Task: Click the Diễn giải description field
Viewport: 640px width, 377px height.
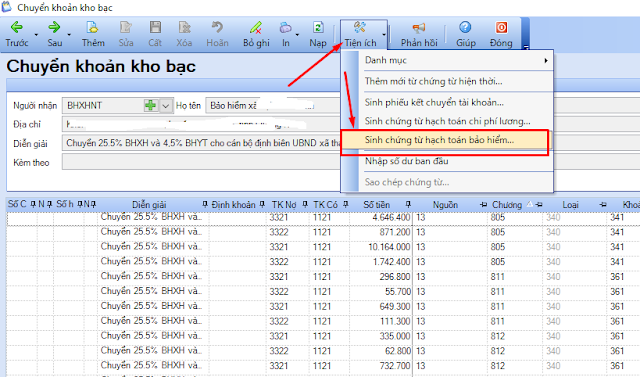Action: [x=201, y=143]
